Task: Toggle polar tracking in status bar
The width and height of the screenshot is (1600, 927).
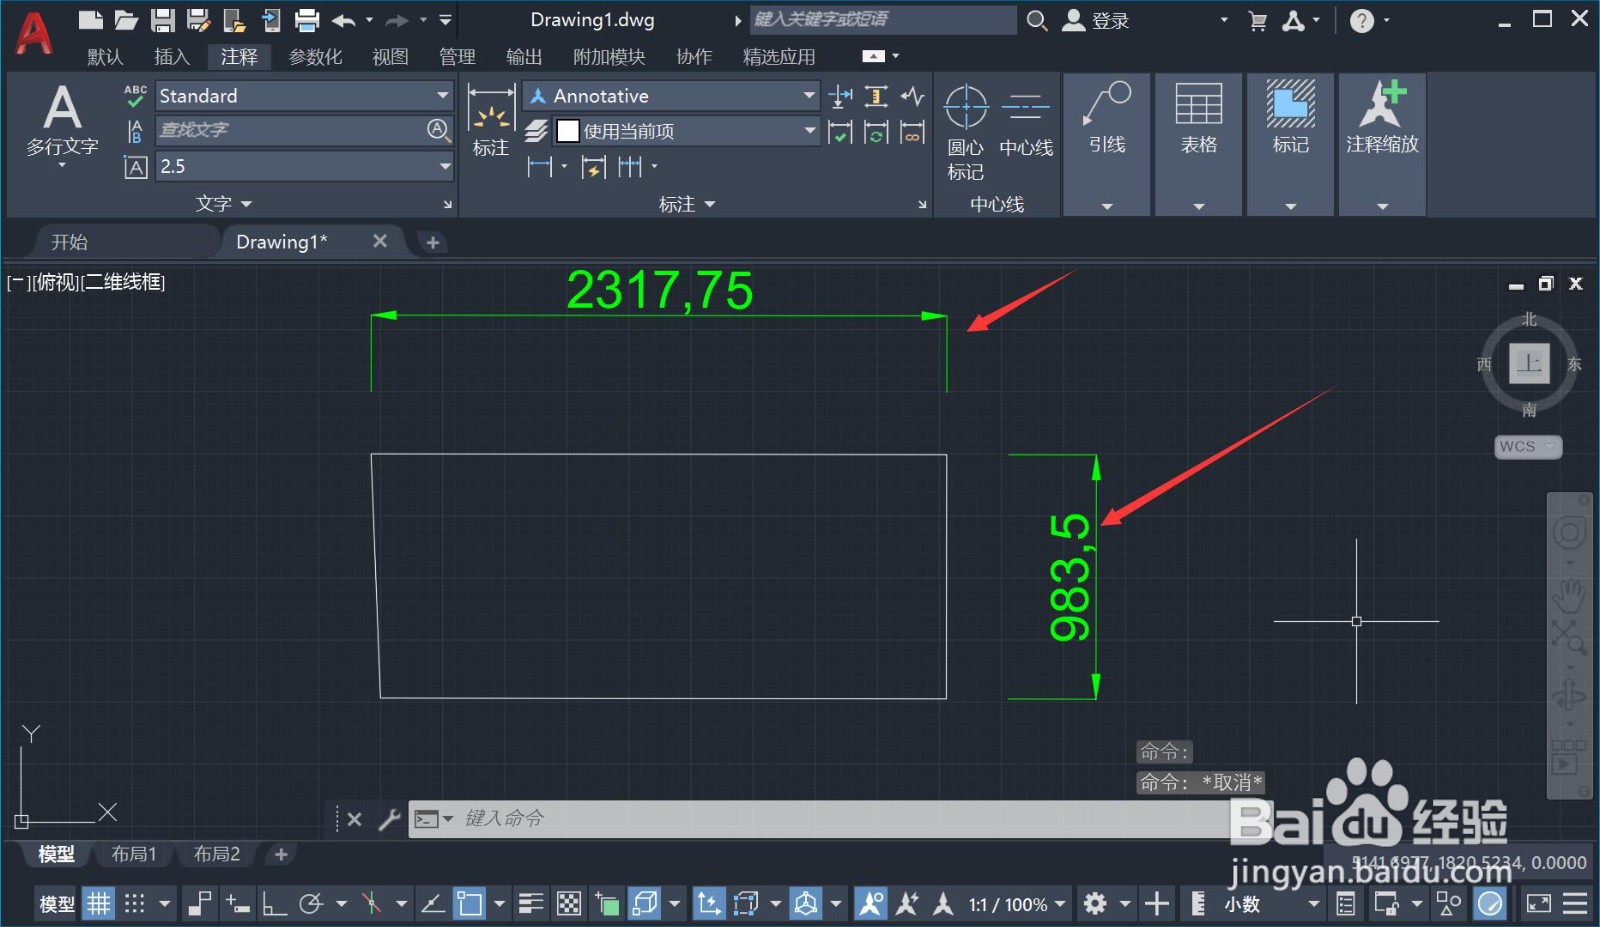Action: coord(312,904)
